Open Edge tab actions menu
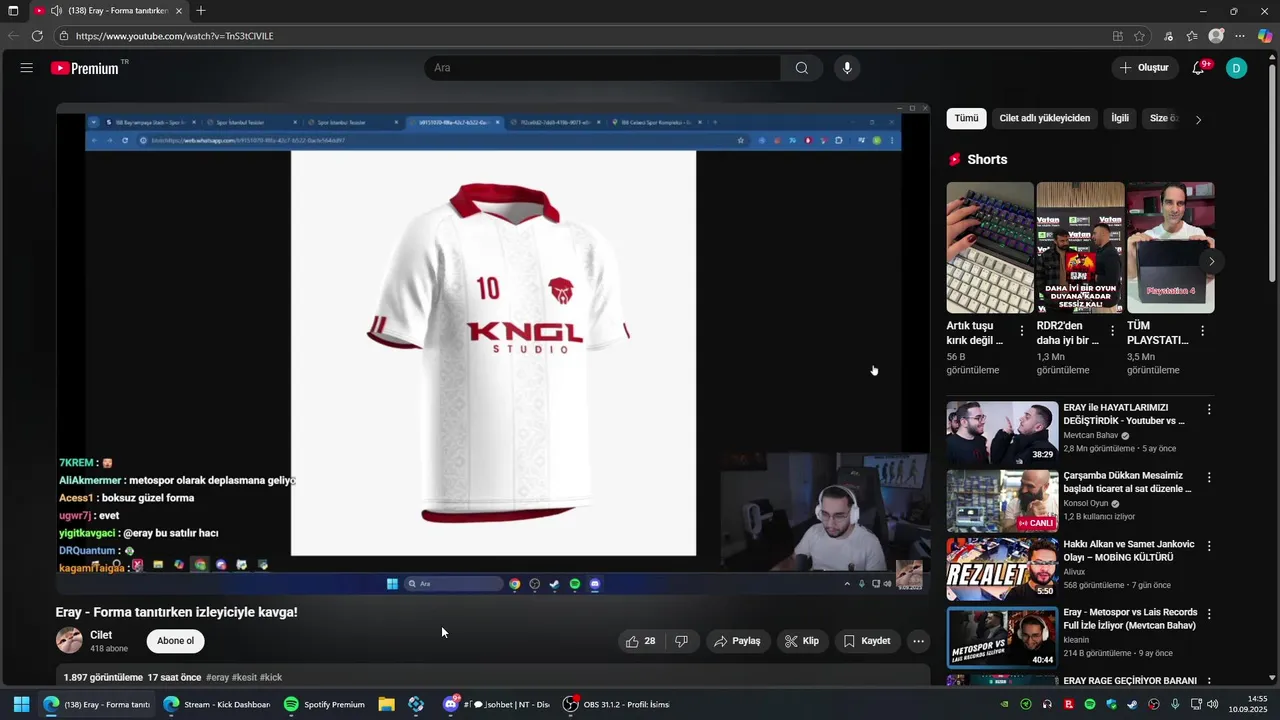Viewport: 1280px width, 720px height. pos(13,11)
